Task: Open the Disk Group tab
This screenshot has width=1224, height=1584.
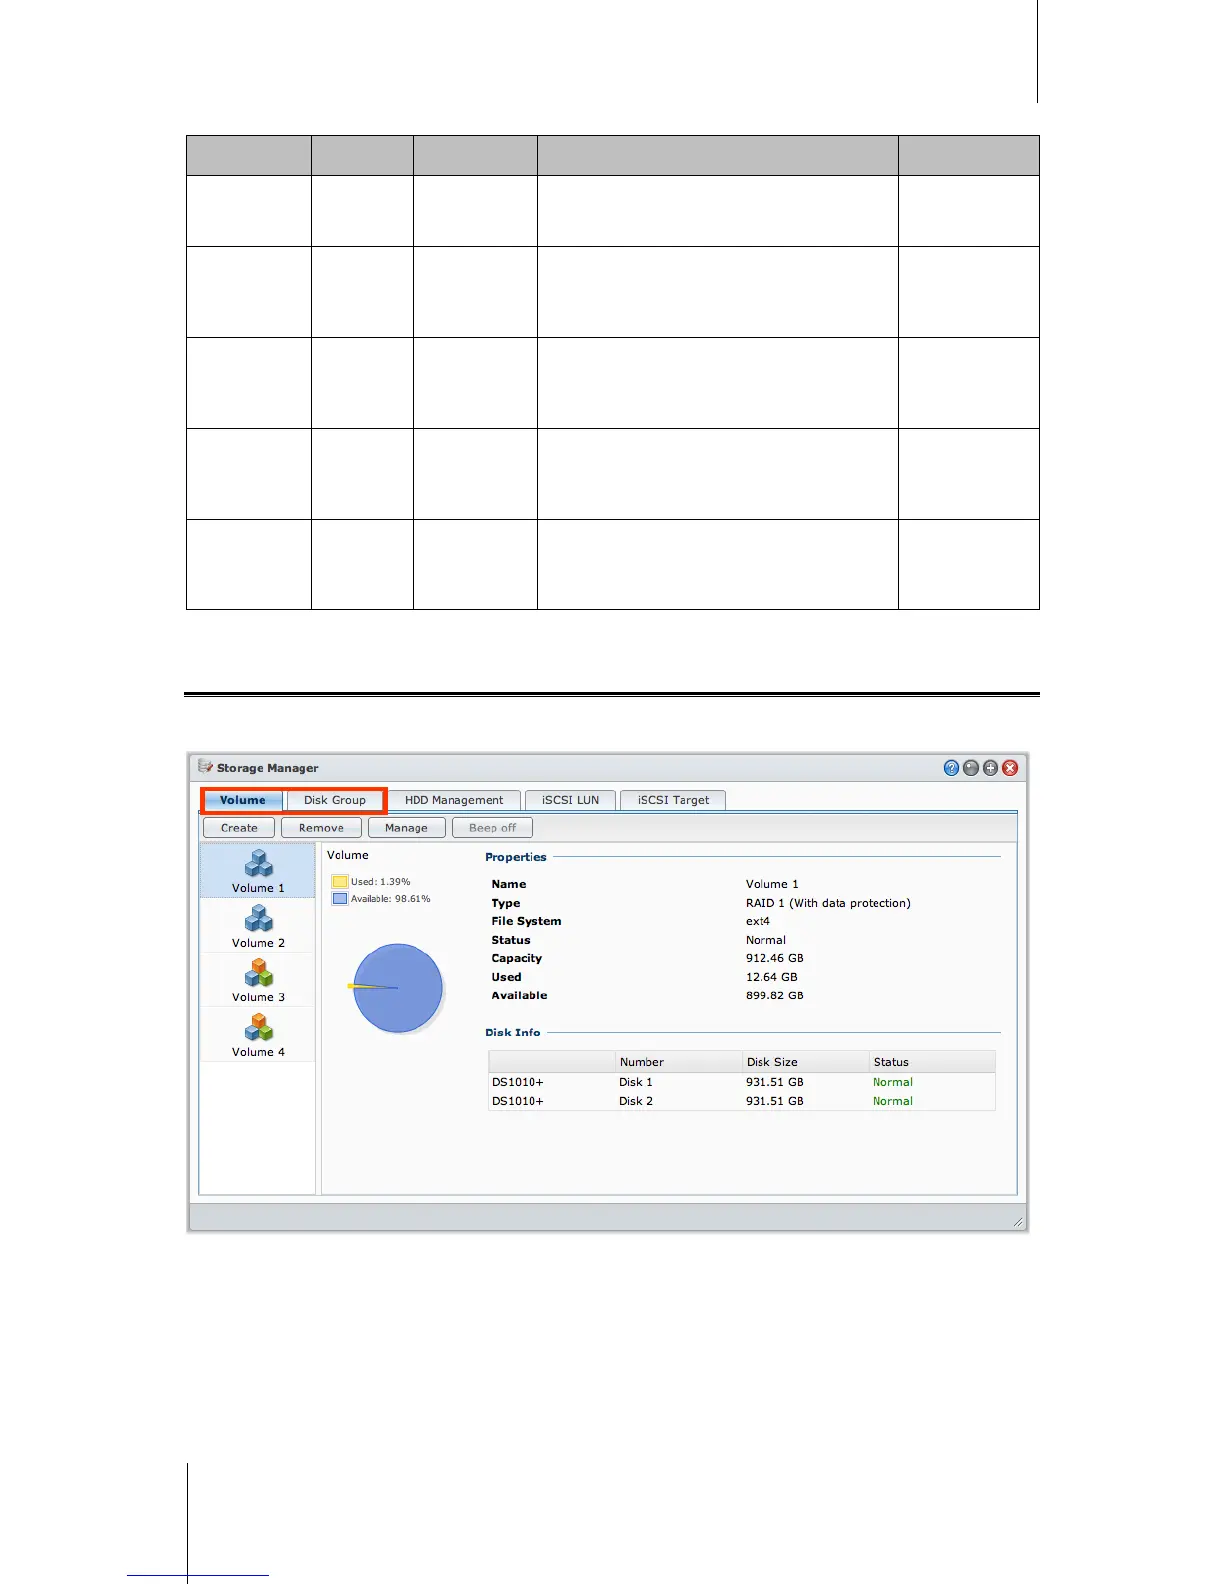Action: point(335,800)
